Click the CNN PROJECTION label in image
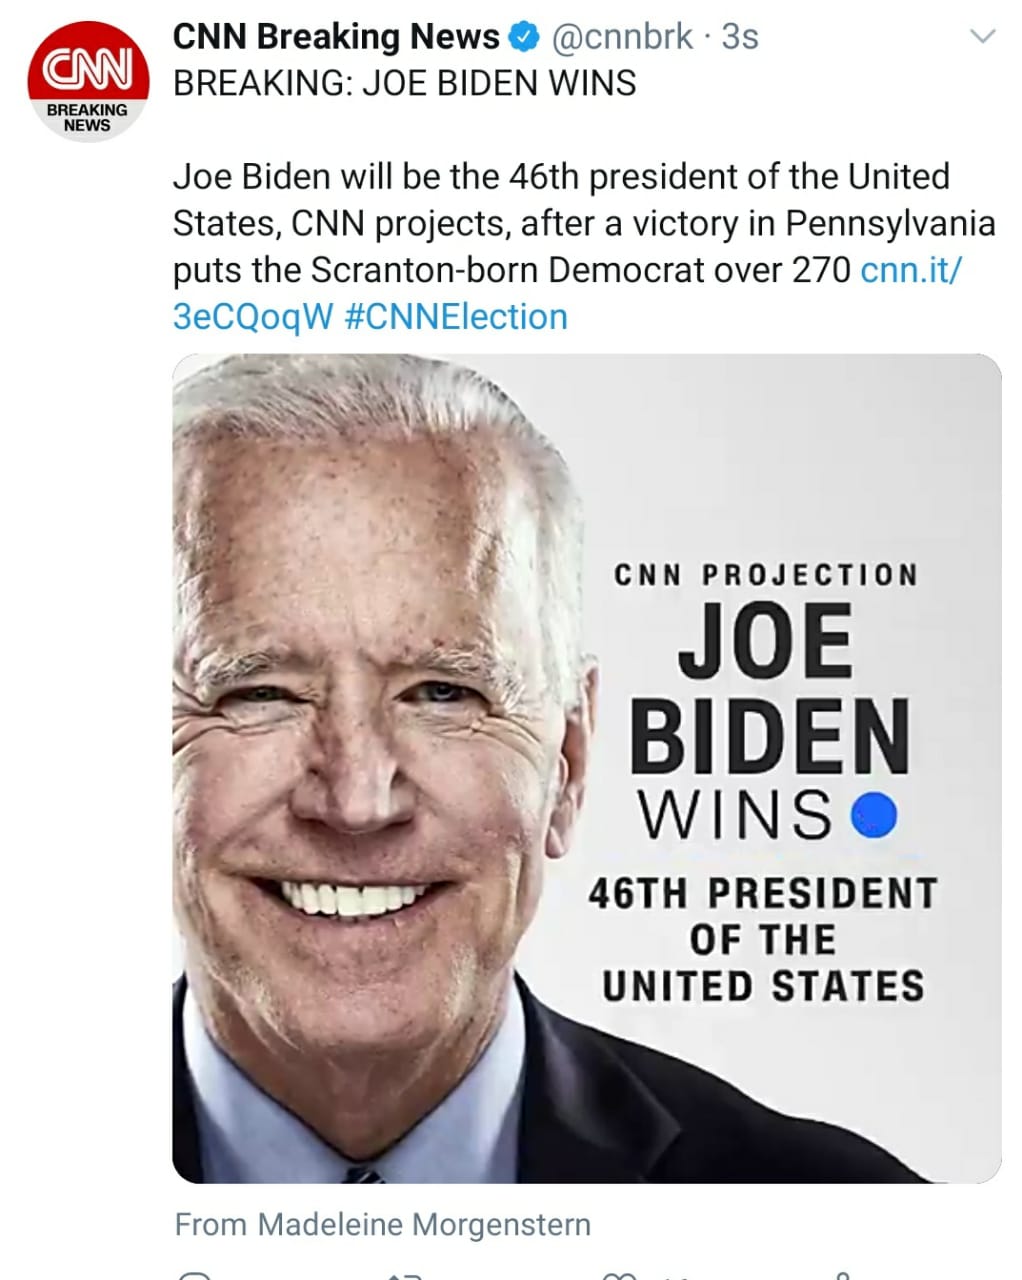1022x1280 pixels. tap(765, 575)
